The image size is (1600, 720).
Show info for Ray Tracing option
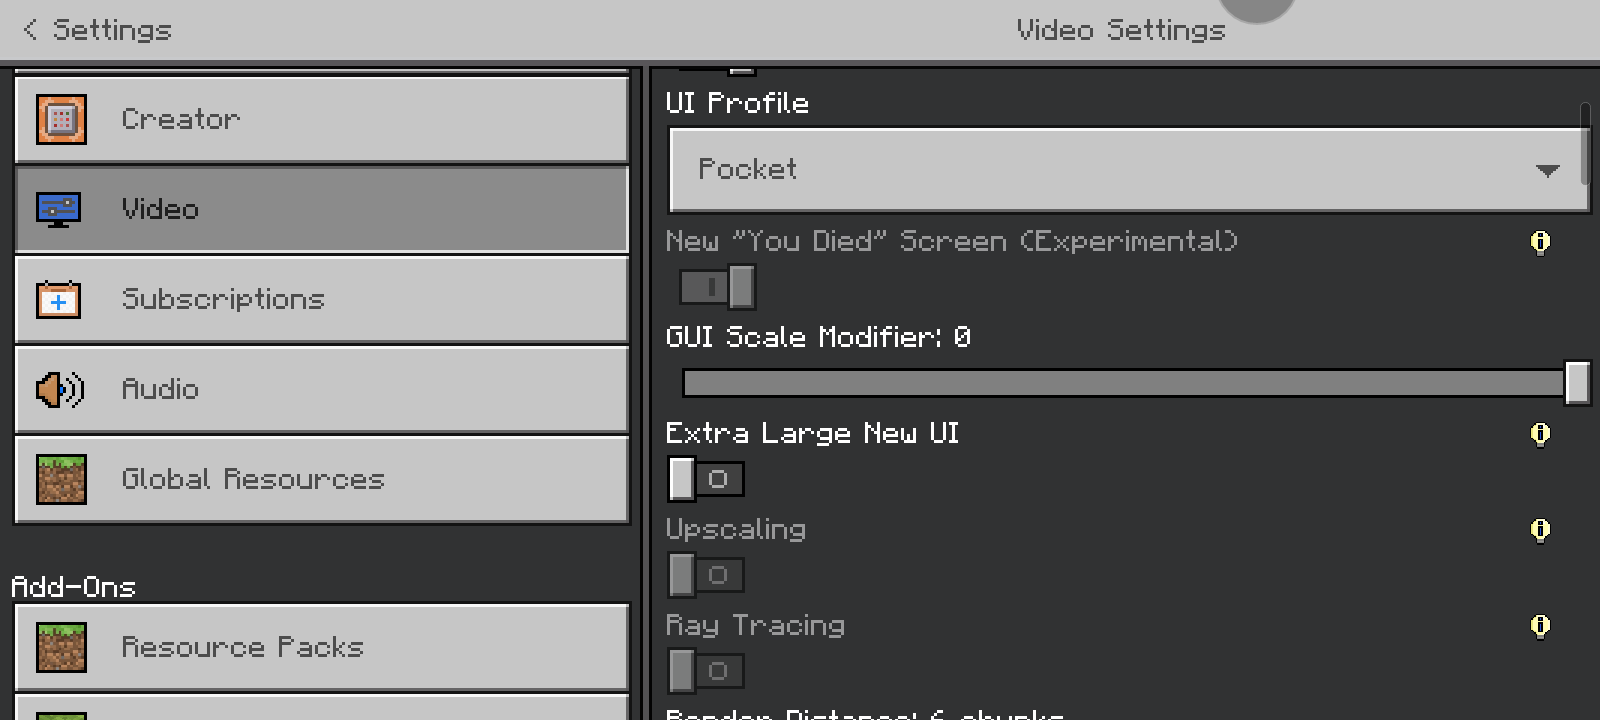[x=1540, y=626]
